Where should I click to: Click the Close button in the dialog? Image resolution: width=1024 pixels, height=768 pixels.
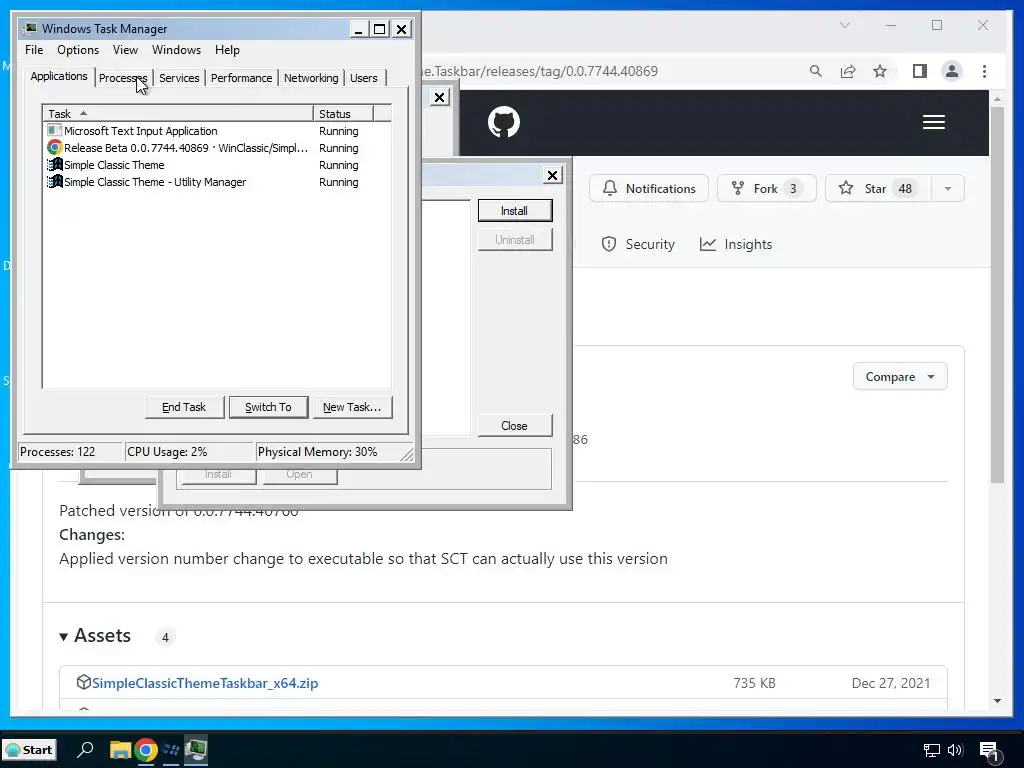tap(515, 425)
